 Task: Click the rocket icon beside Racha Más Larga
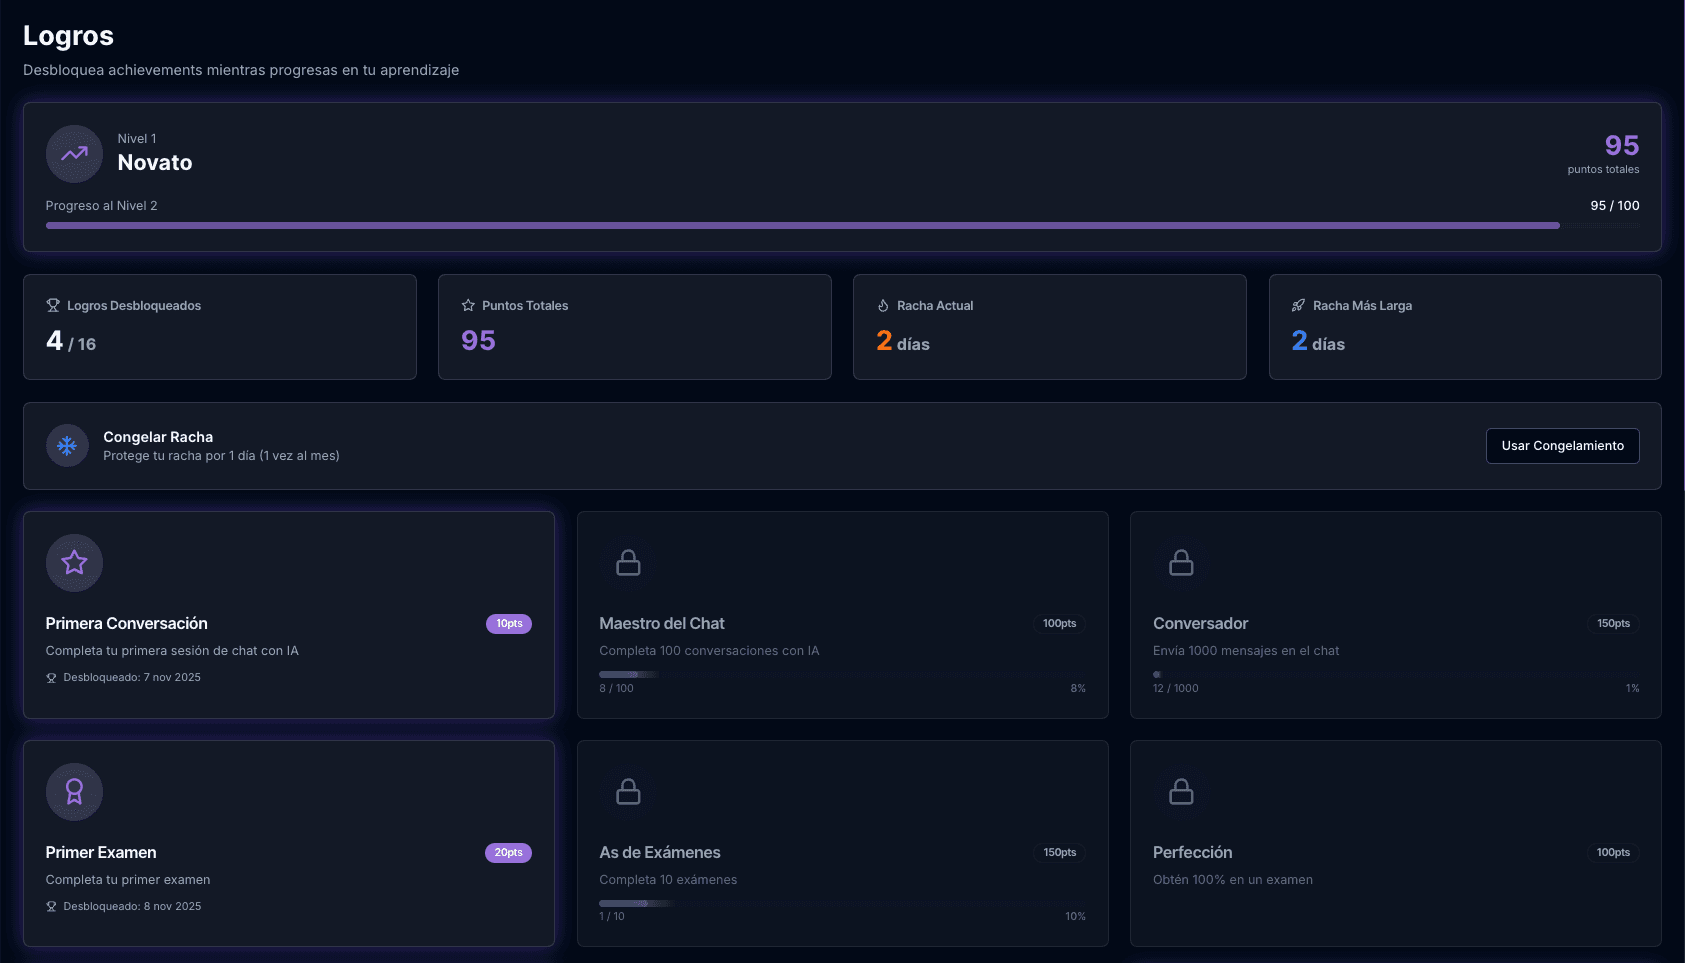tap(1298, 306)
